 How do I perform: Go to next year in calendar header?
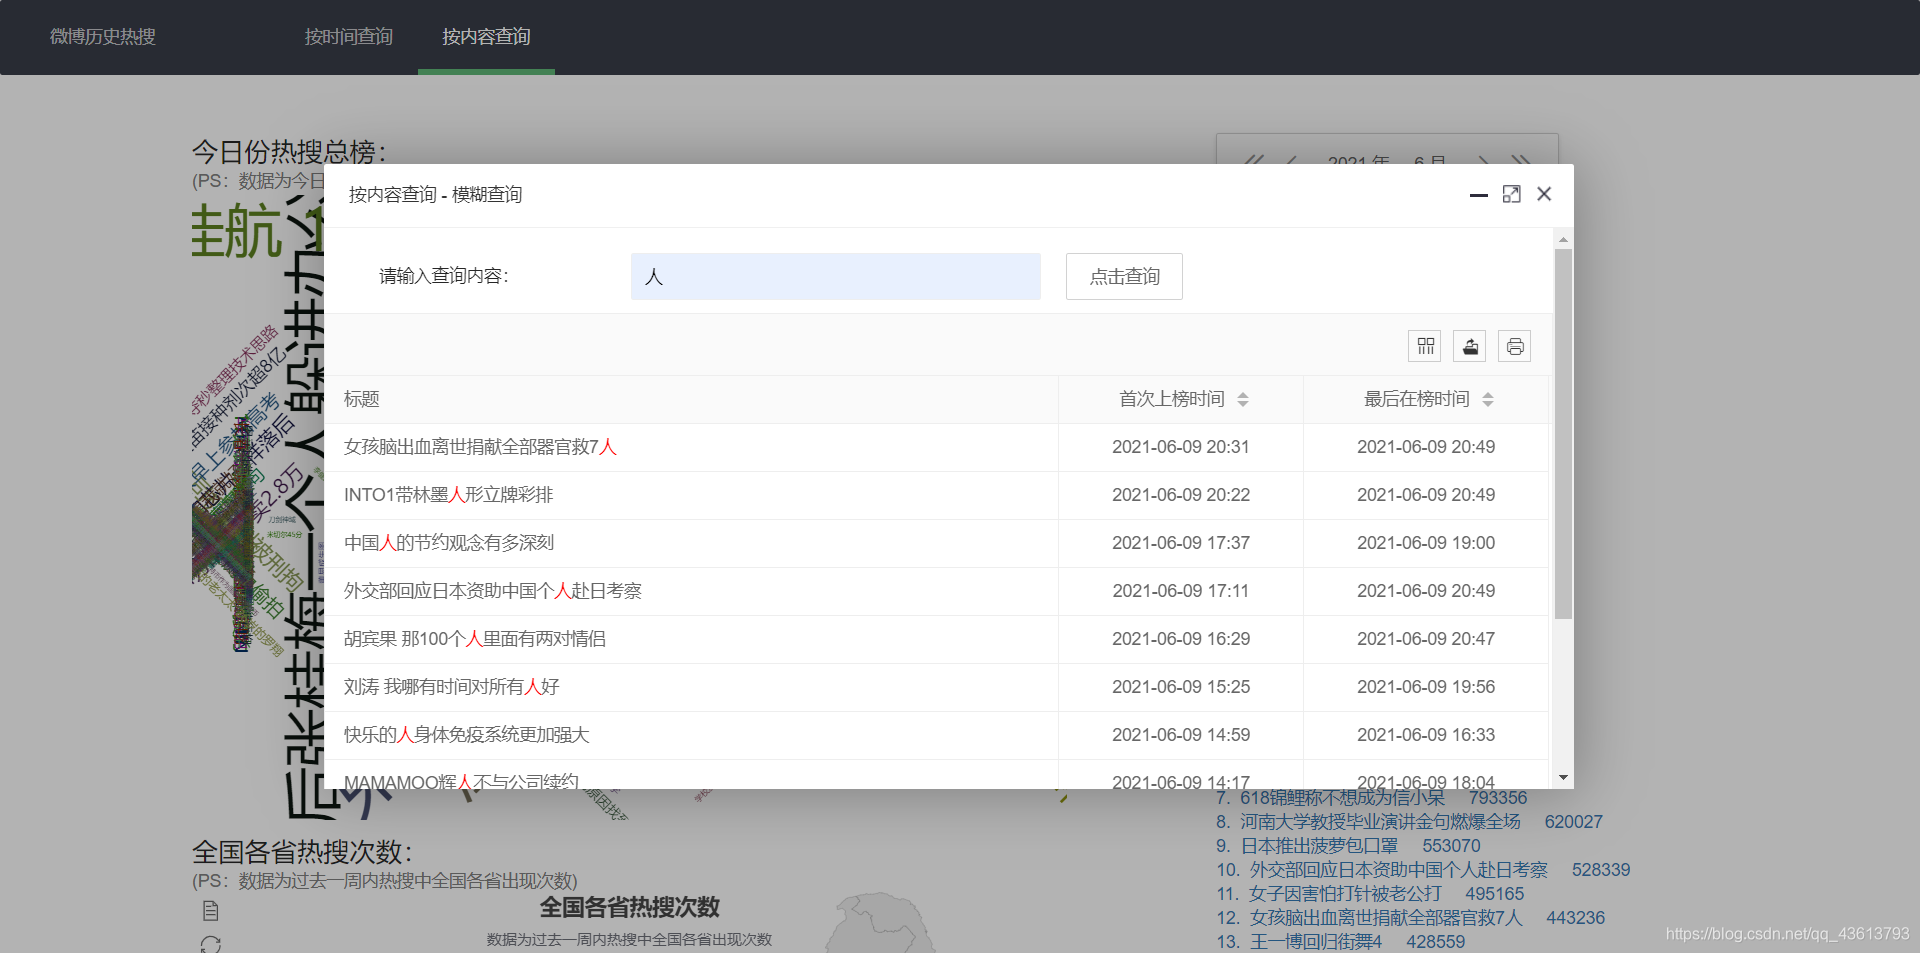tap(1521, 160)
